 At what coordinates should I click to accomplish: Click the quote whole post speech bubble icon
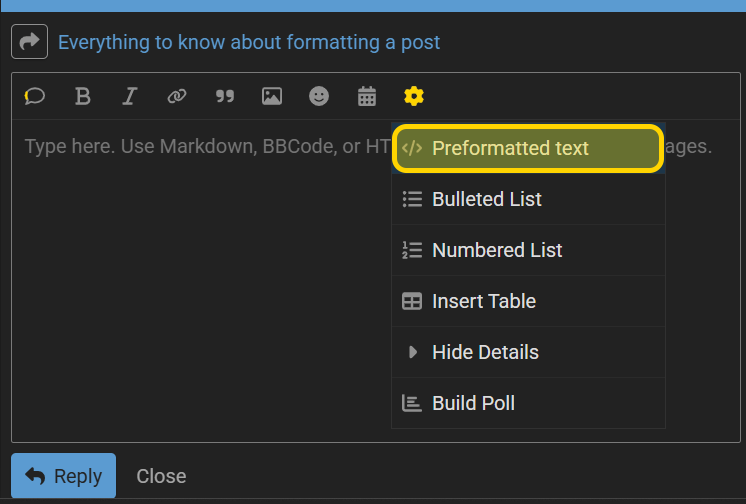click(35, 97)
